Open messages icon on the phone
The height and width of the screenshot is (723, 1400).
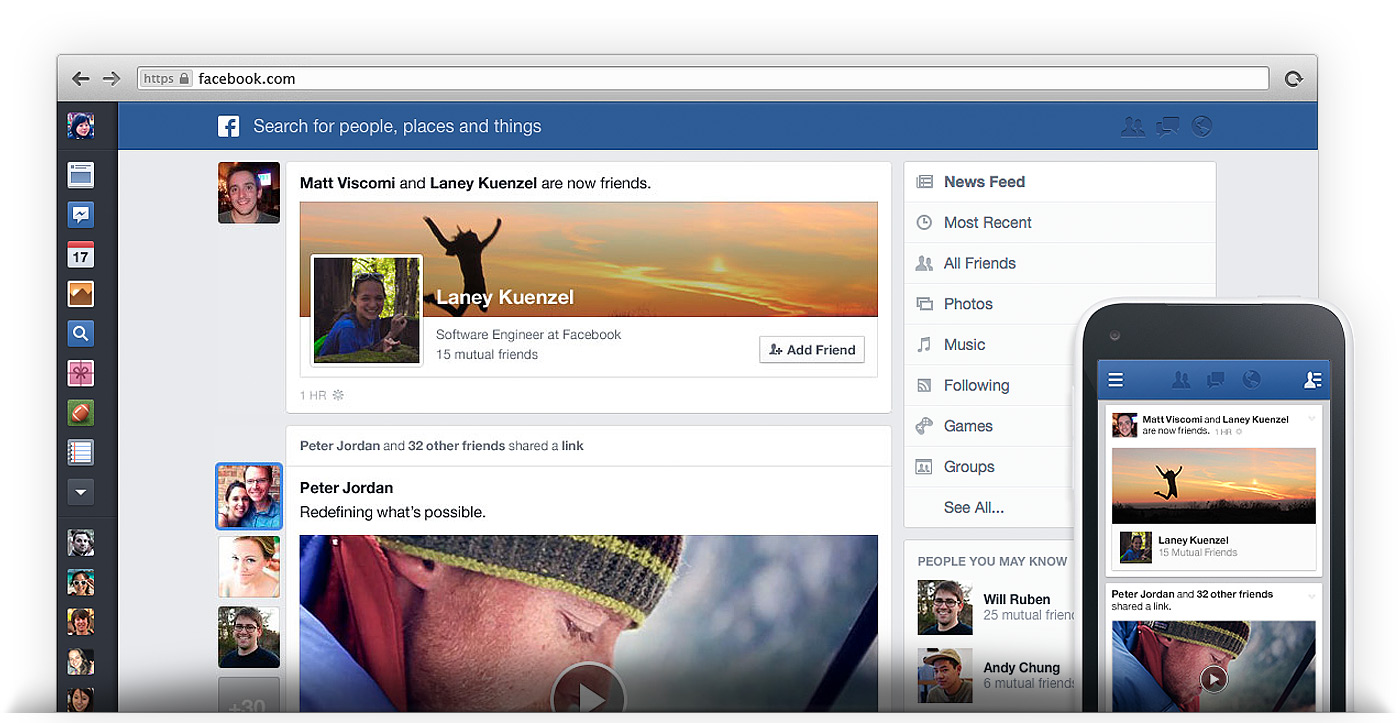pyautogui.click(x=1216, y=380)
